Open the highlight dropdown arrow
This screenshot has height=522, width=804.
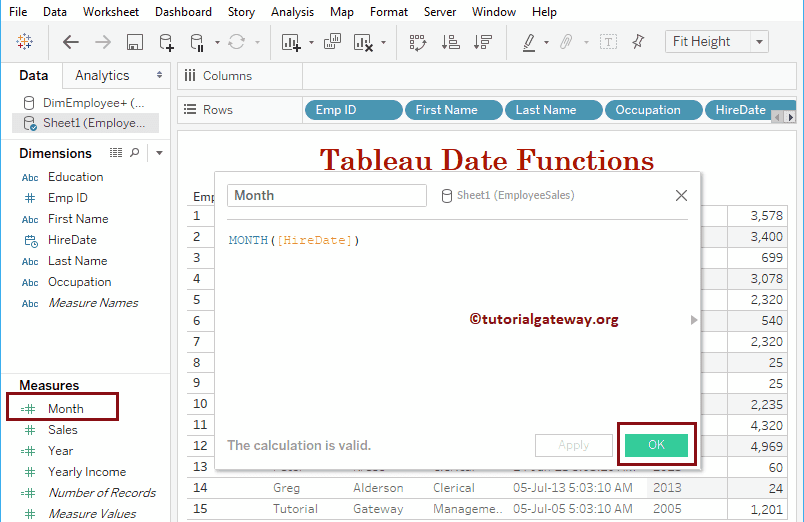[546, 43]
